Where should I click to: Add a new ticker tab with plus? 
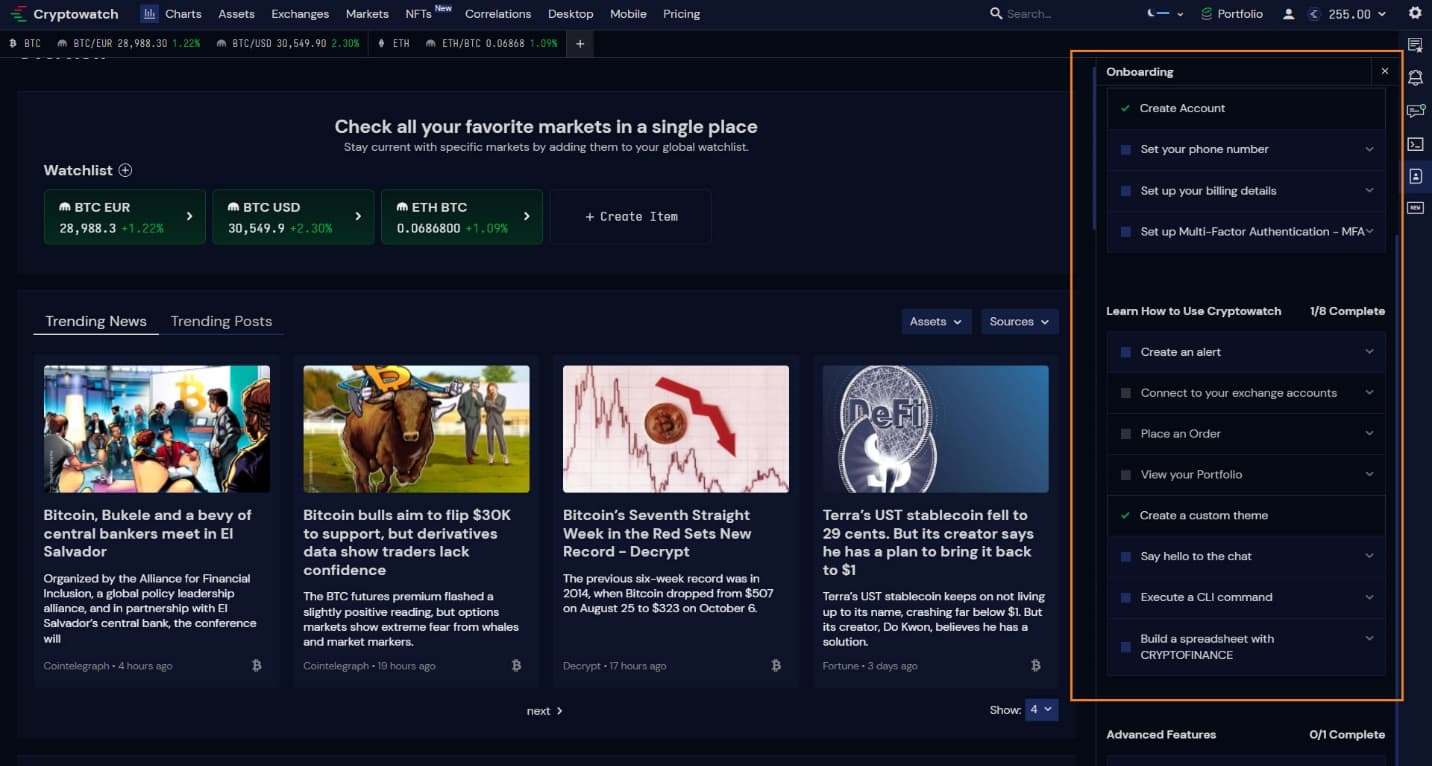[580, 44]
